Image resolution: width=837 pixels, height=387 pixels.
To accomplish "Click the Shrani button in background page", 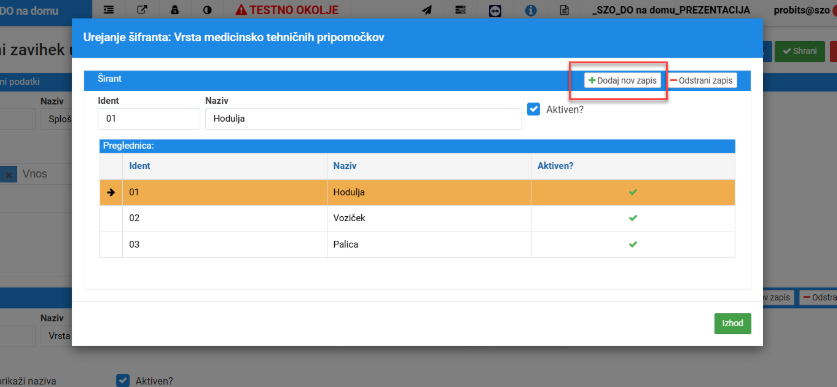I will pyautogui.click(x=800, y=51).
